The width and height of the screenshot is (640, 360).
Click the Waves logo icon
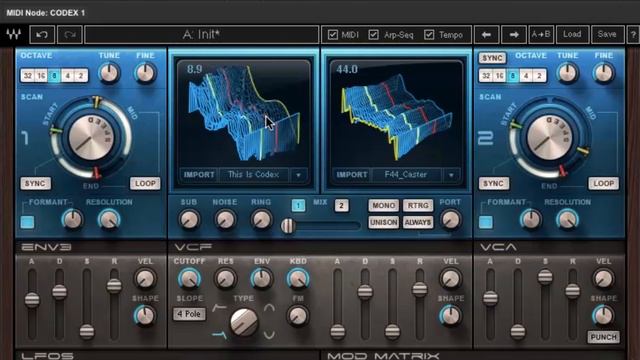click(x=13, y=34)
